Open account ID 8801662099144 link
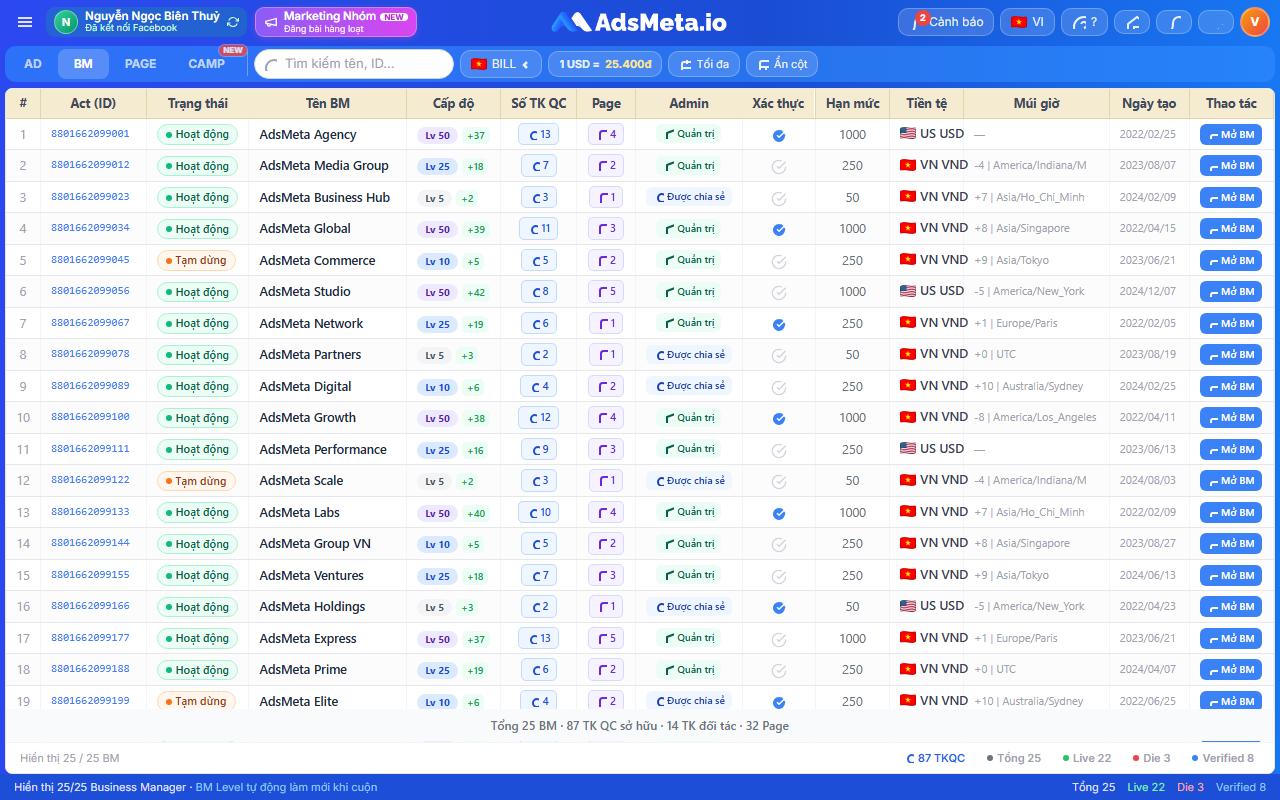 [90, 543]
